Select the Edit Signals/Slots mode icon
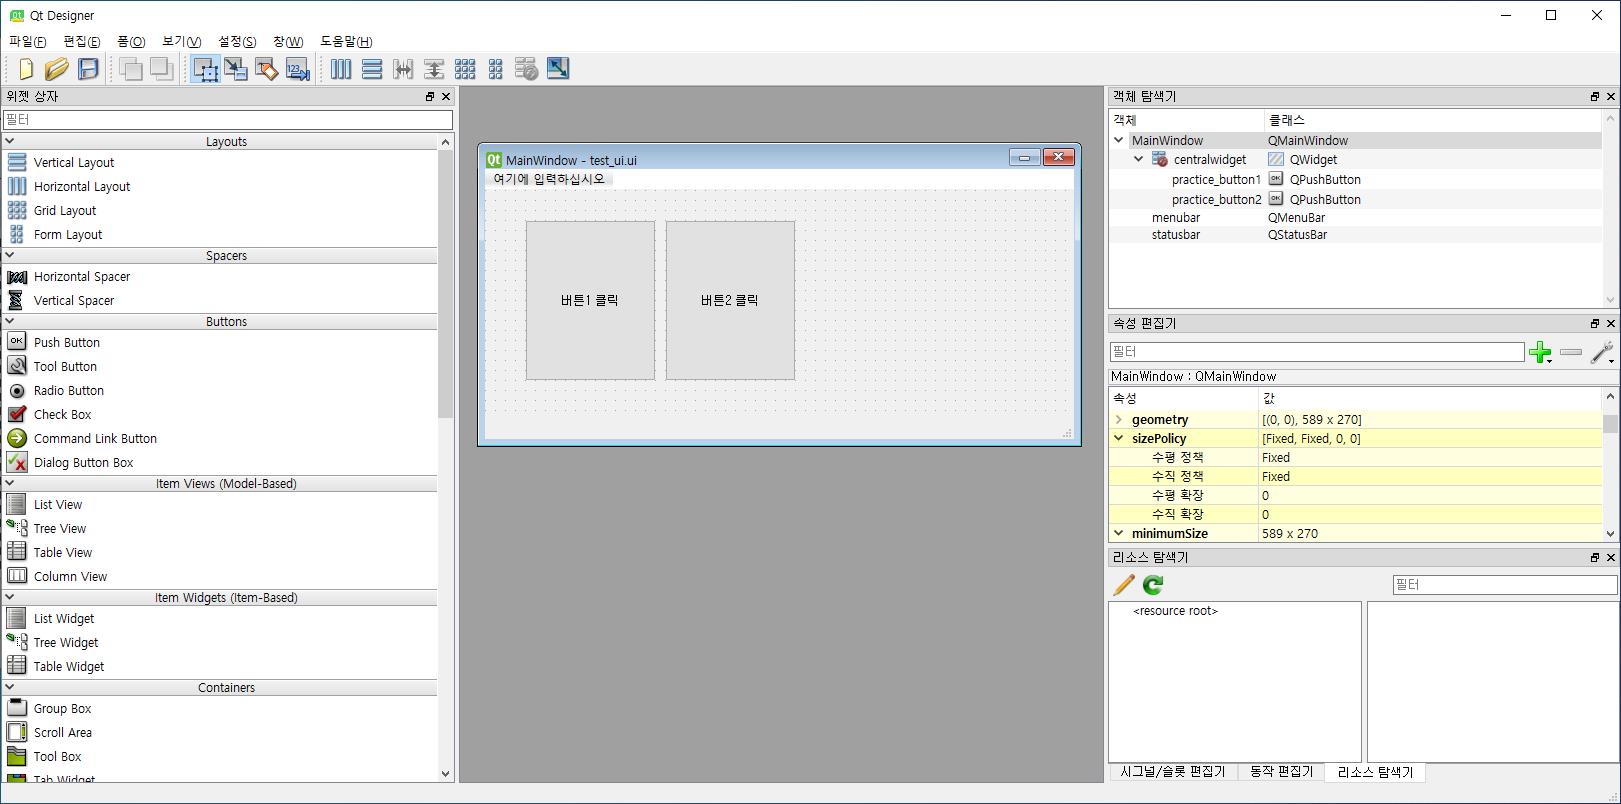 236,69
